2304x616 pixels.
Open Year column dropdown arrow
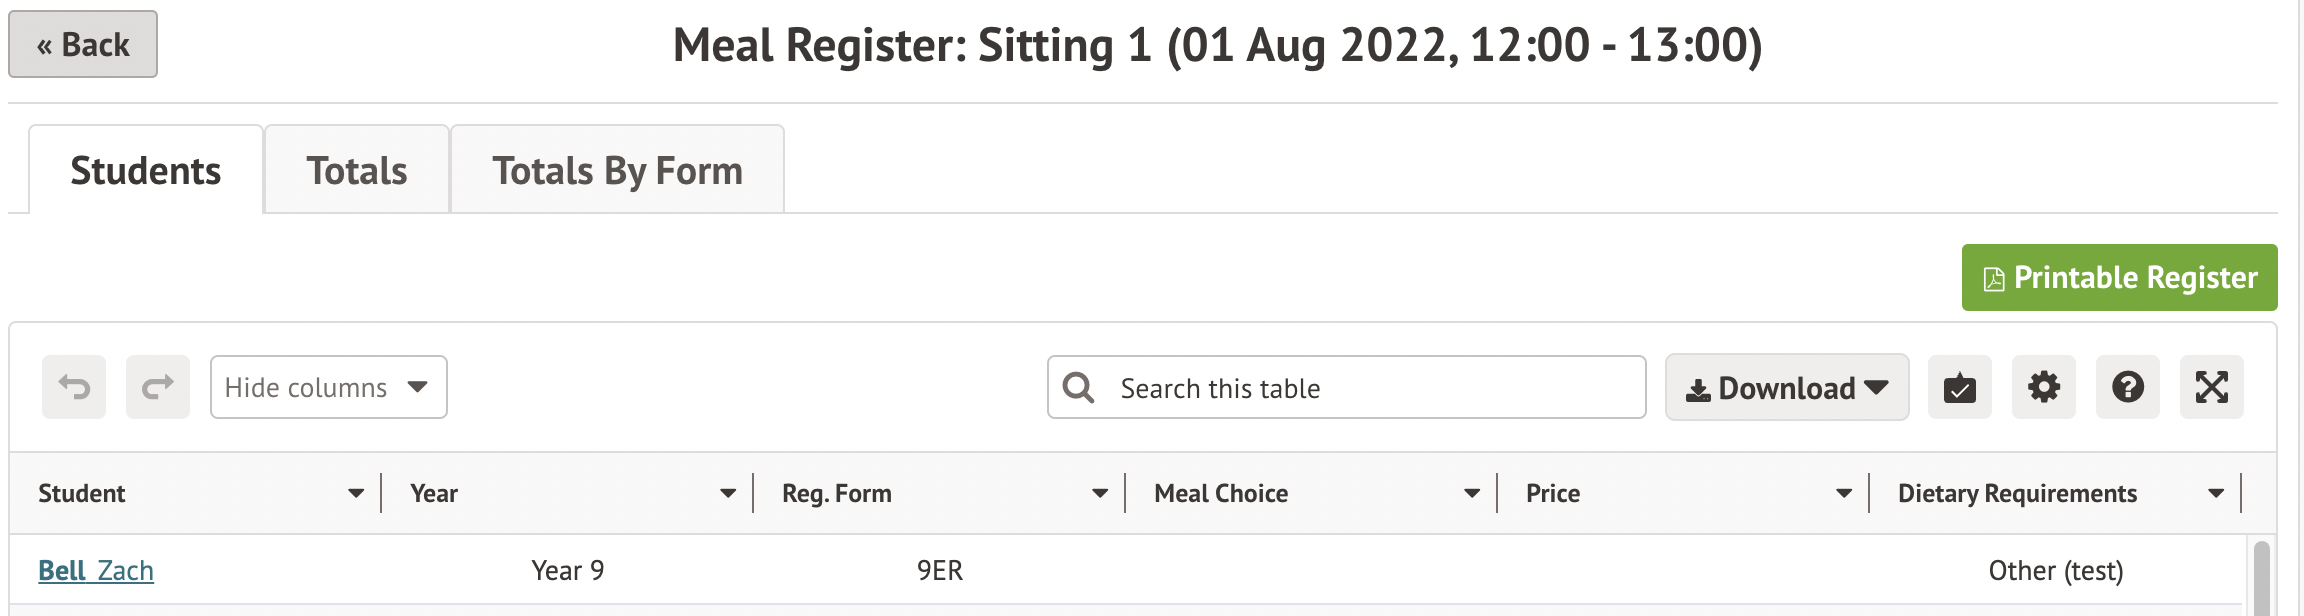coord(728,493)
